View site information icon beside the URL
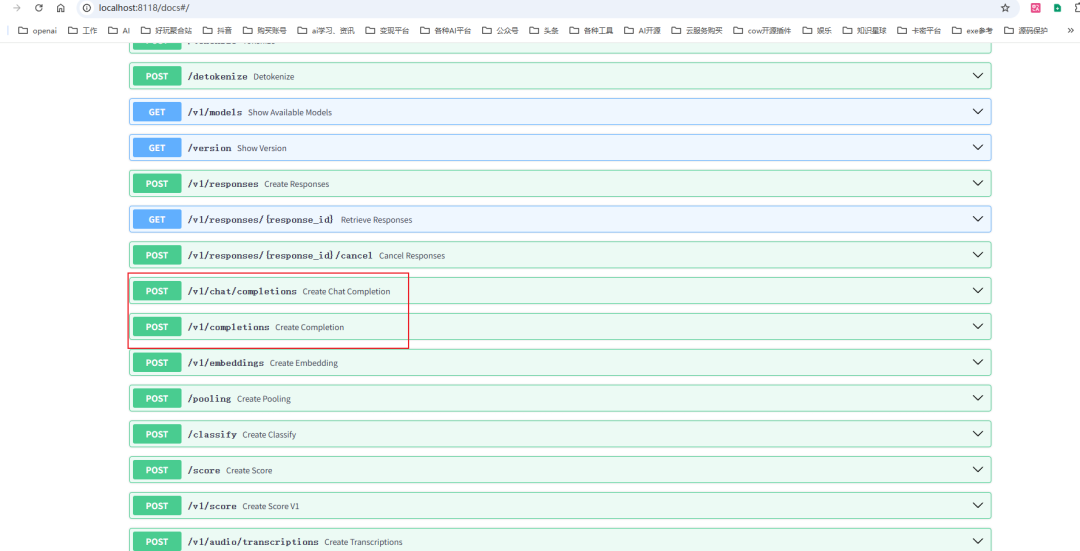 (87, 8)
